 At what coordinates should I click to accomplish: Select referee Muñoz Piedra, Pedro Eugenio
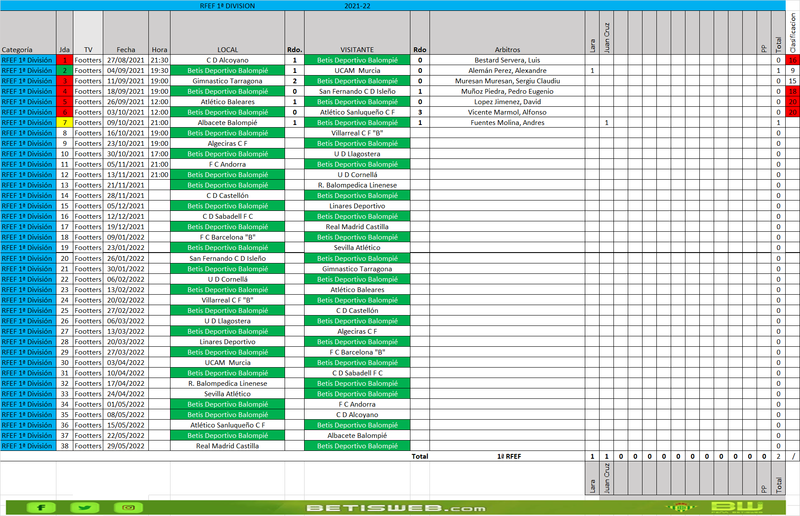507,91
